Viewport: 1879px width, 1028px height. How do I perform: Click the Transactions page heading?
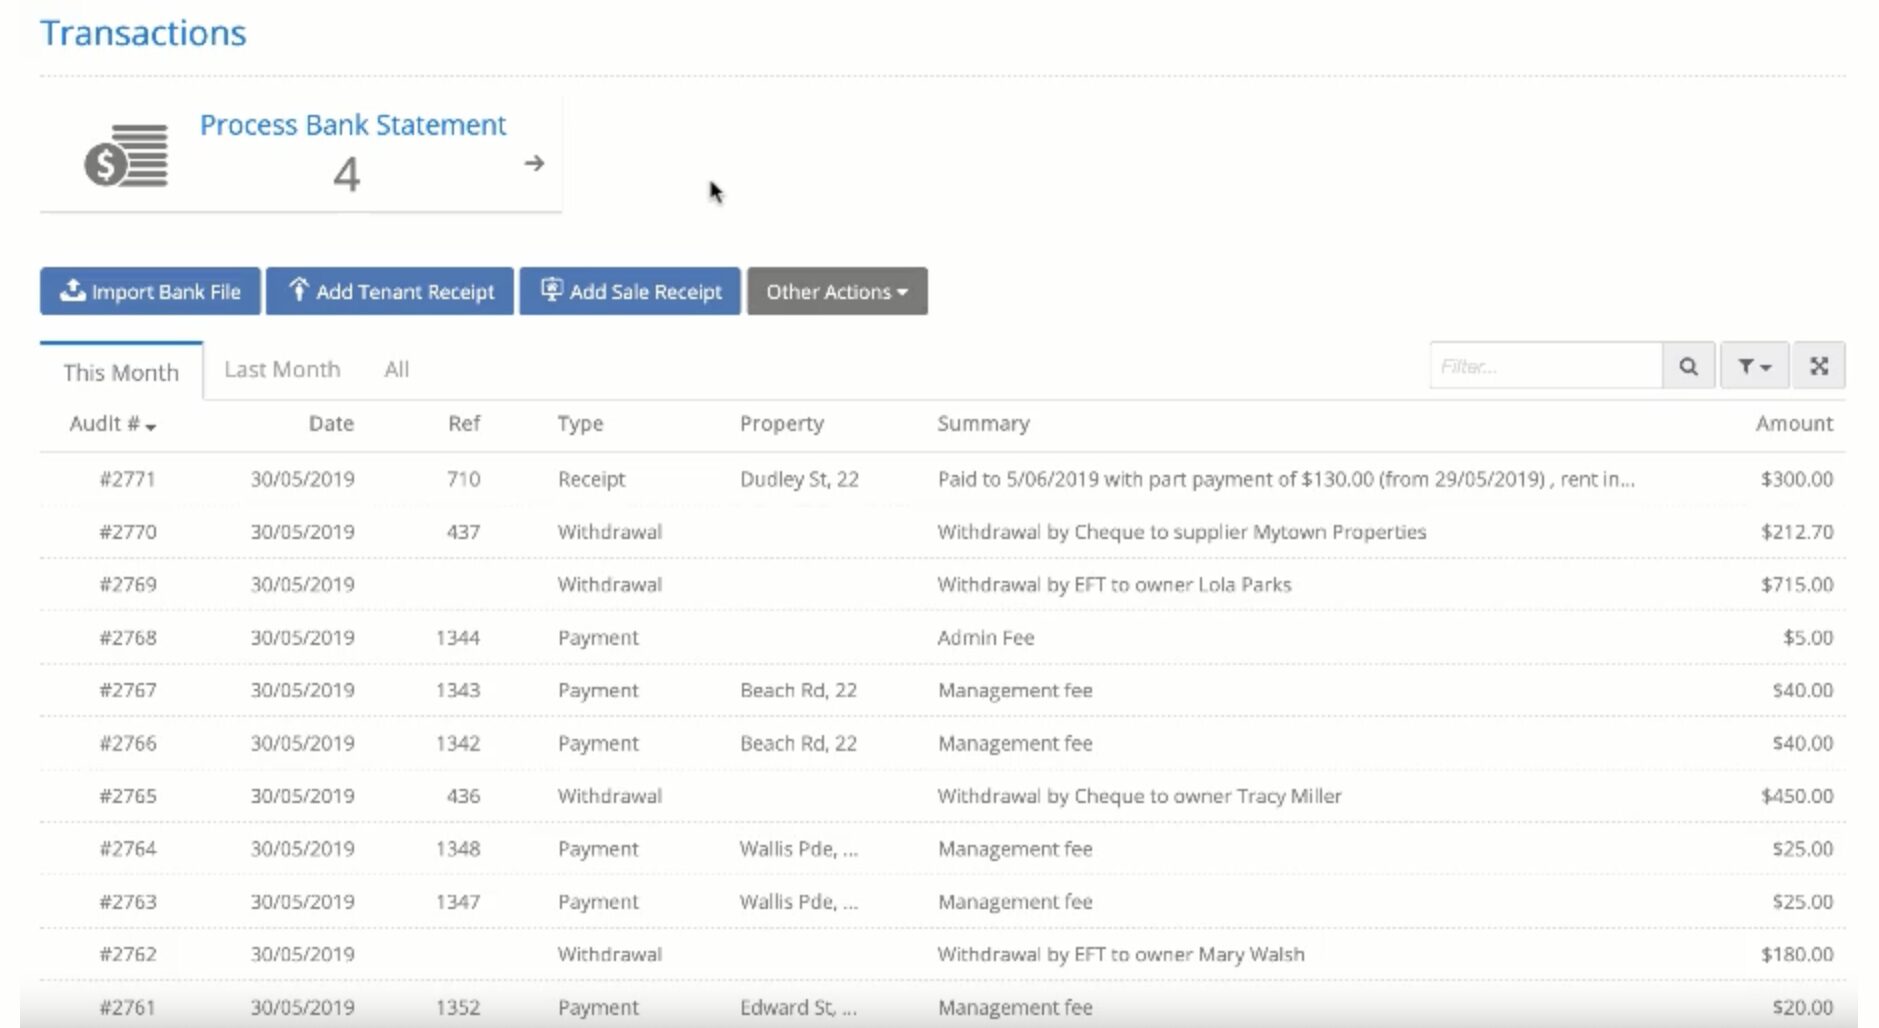point(143,33)
